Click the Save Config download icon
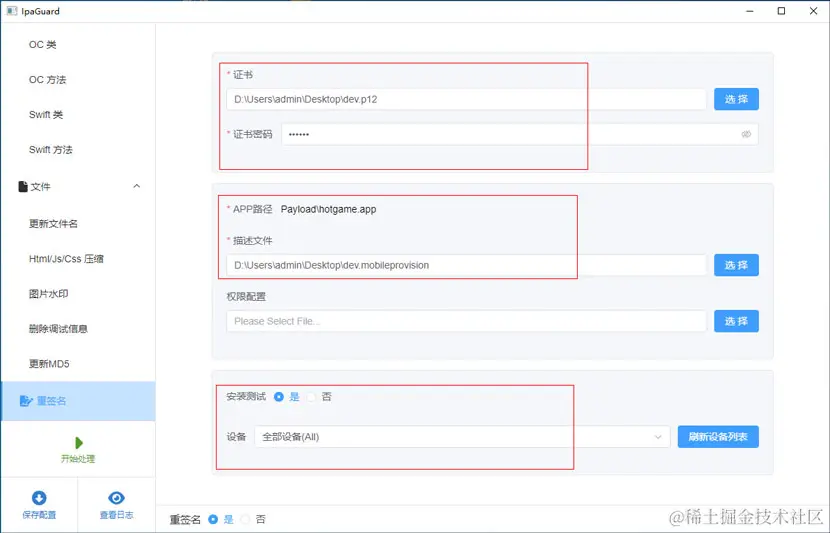This screenshot has width=830, height=533. click(x=39, y=498)
